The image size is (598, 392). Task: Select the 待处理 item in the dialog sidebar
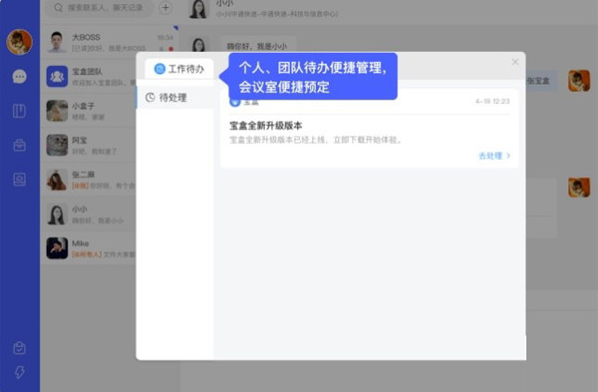[x=175, y=98]
